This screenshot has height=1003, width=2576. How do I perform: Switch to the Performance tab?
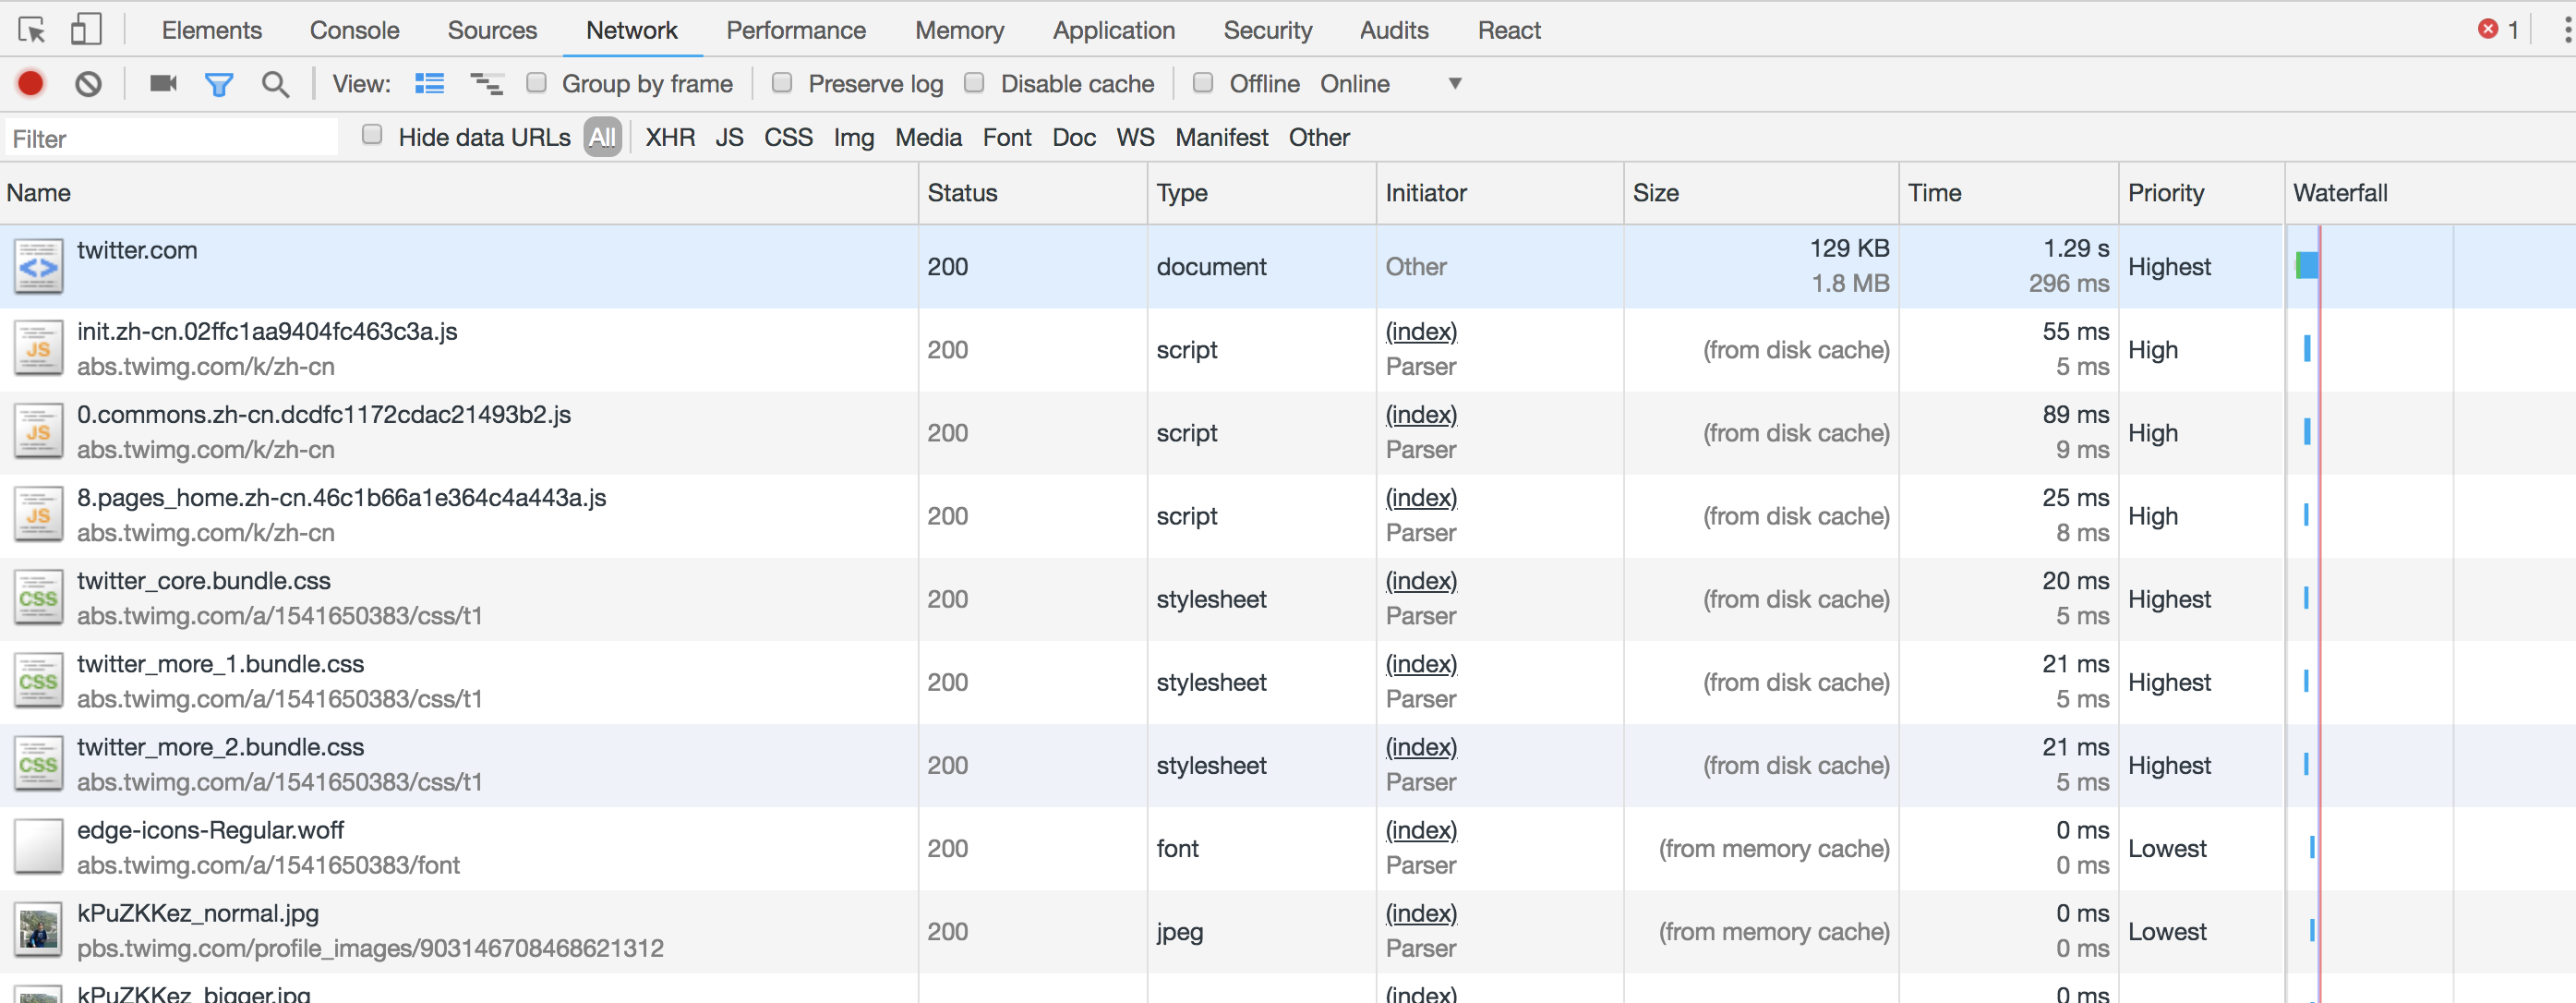tap(796, 30)
